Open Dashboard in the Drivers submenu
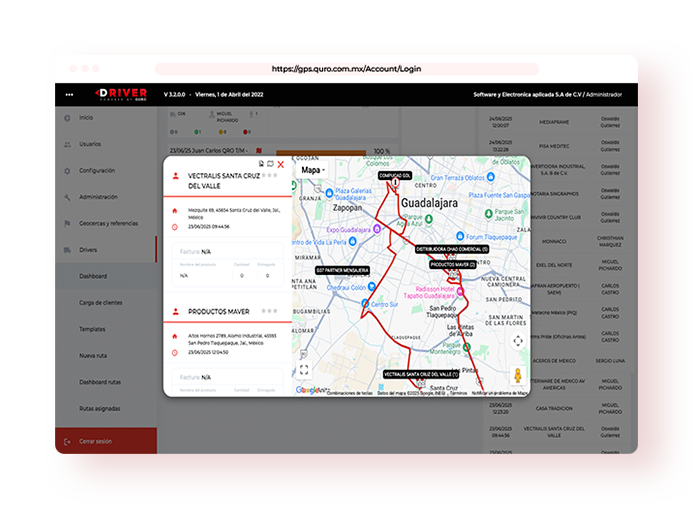 [93, 277]
